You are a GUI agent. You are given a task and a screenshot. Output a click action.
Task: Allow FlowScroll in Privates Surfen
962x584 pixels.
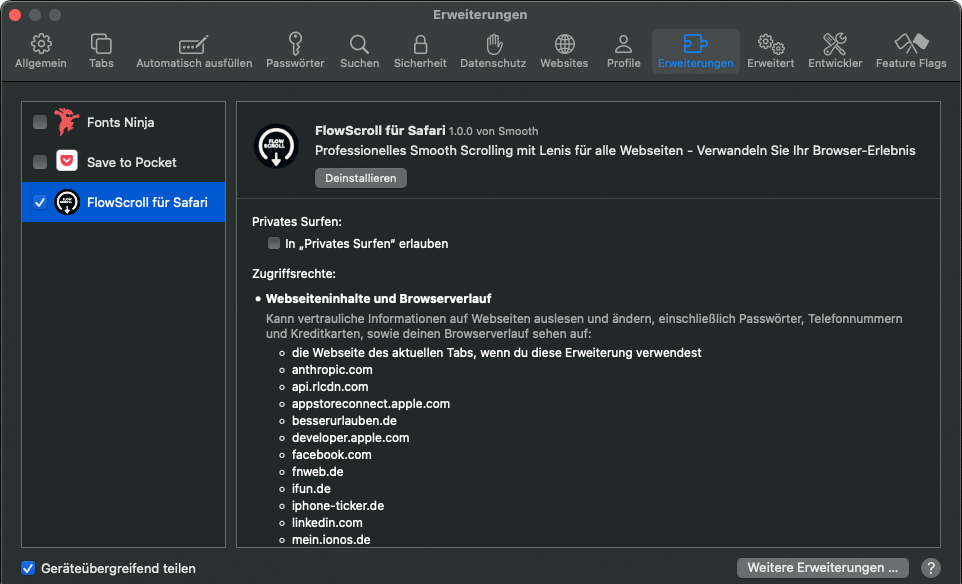coord(274,243)
